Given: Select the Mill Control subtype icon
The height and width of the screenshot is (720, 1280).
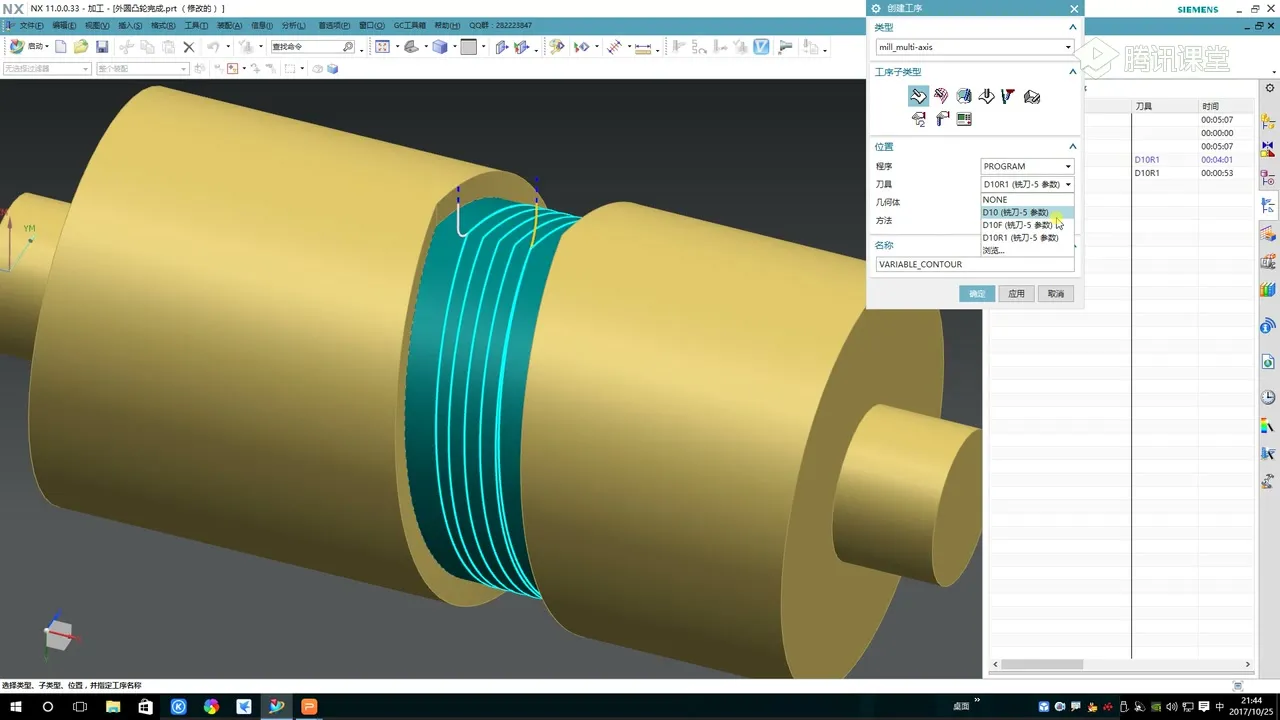Looking at the screenshot, I should 964,119.
